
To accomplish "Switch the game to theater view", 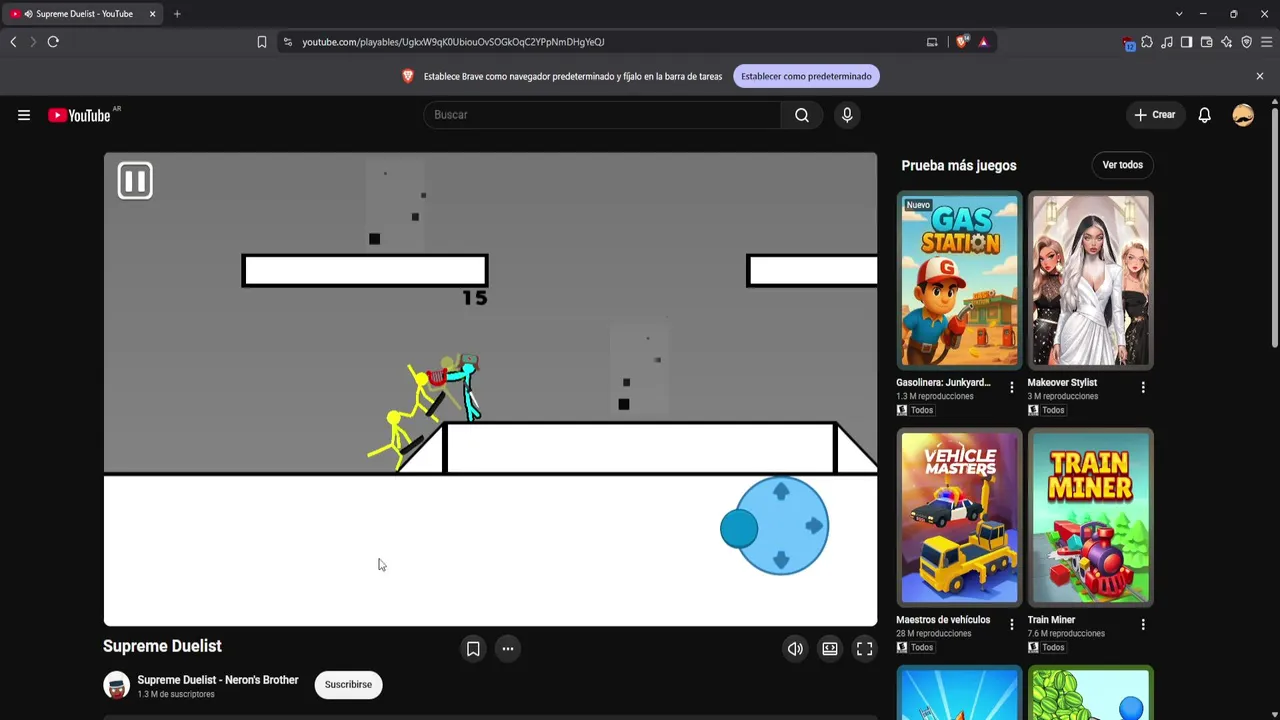I will click(x=830, y=649).
